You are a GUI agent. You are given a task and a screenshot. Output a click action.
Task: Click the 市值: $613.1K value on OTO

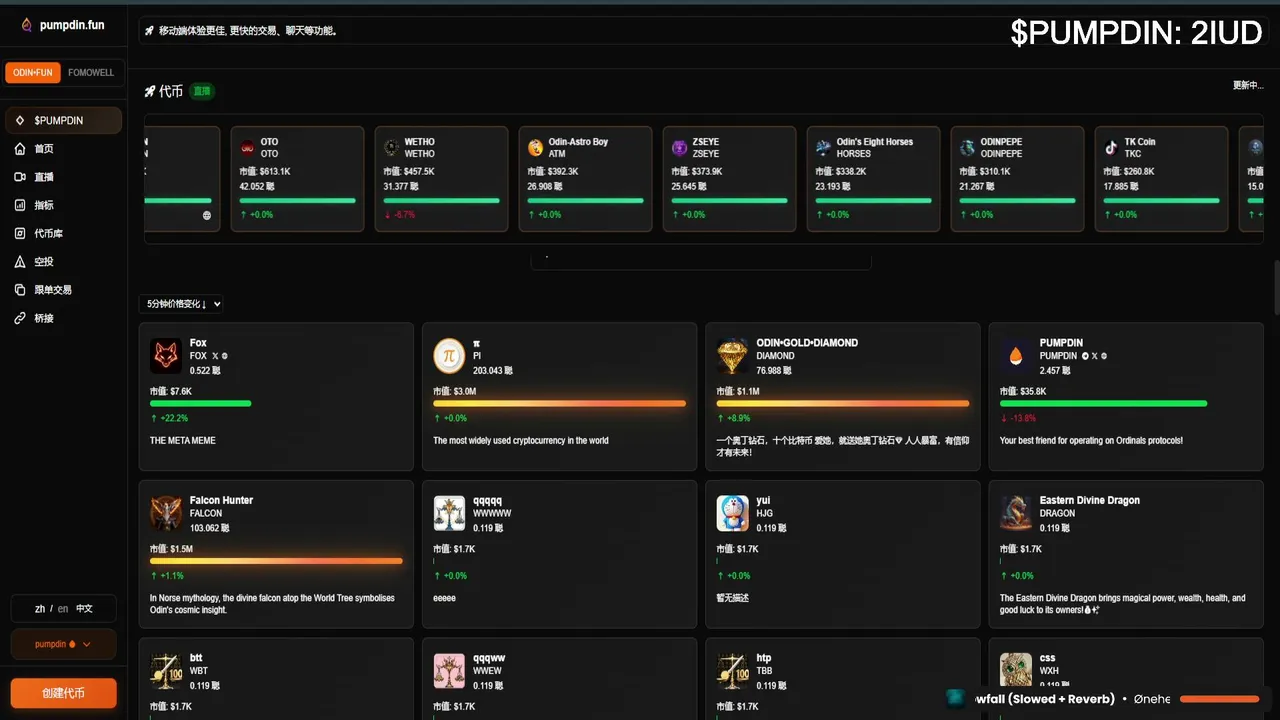coord(265,172)
